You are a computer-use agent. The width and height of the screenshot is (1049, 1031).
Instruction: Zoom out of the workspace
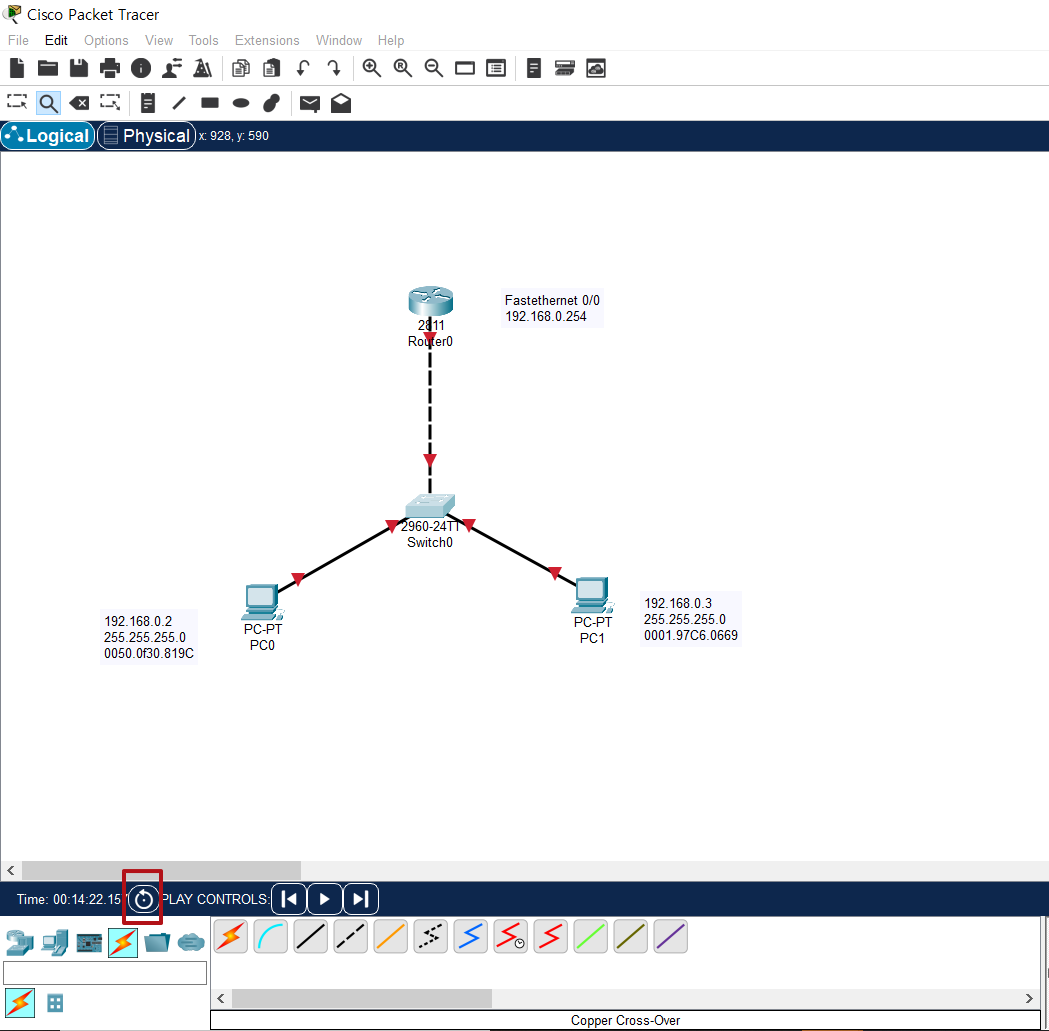pyautogui.click(x=434, y=68)
